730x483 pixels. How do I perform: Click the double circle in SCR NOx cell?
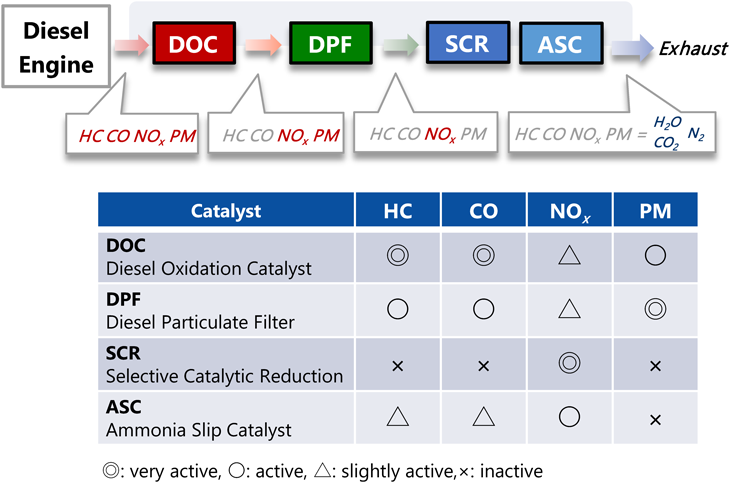tap(569, 363)
